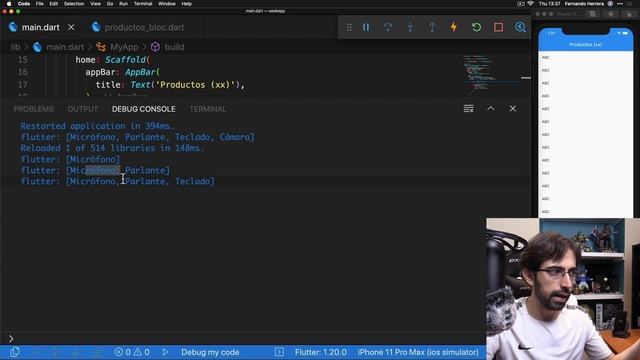The height and width of the screenshot is (360, 640).
Task: Click console line listing Micrófono, Parlante, Teclado, Cámara
Action: pos(138,137)
